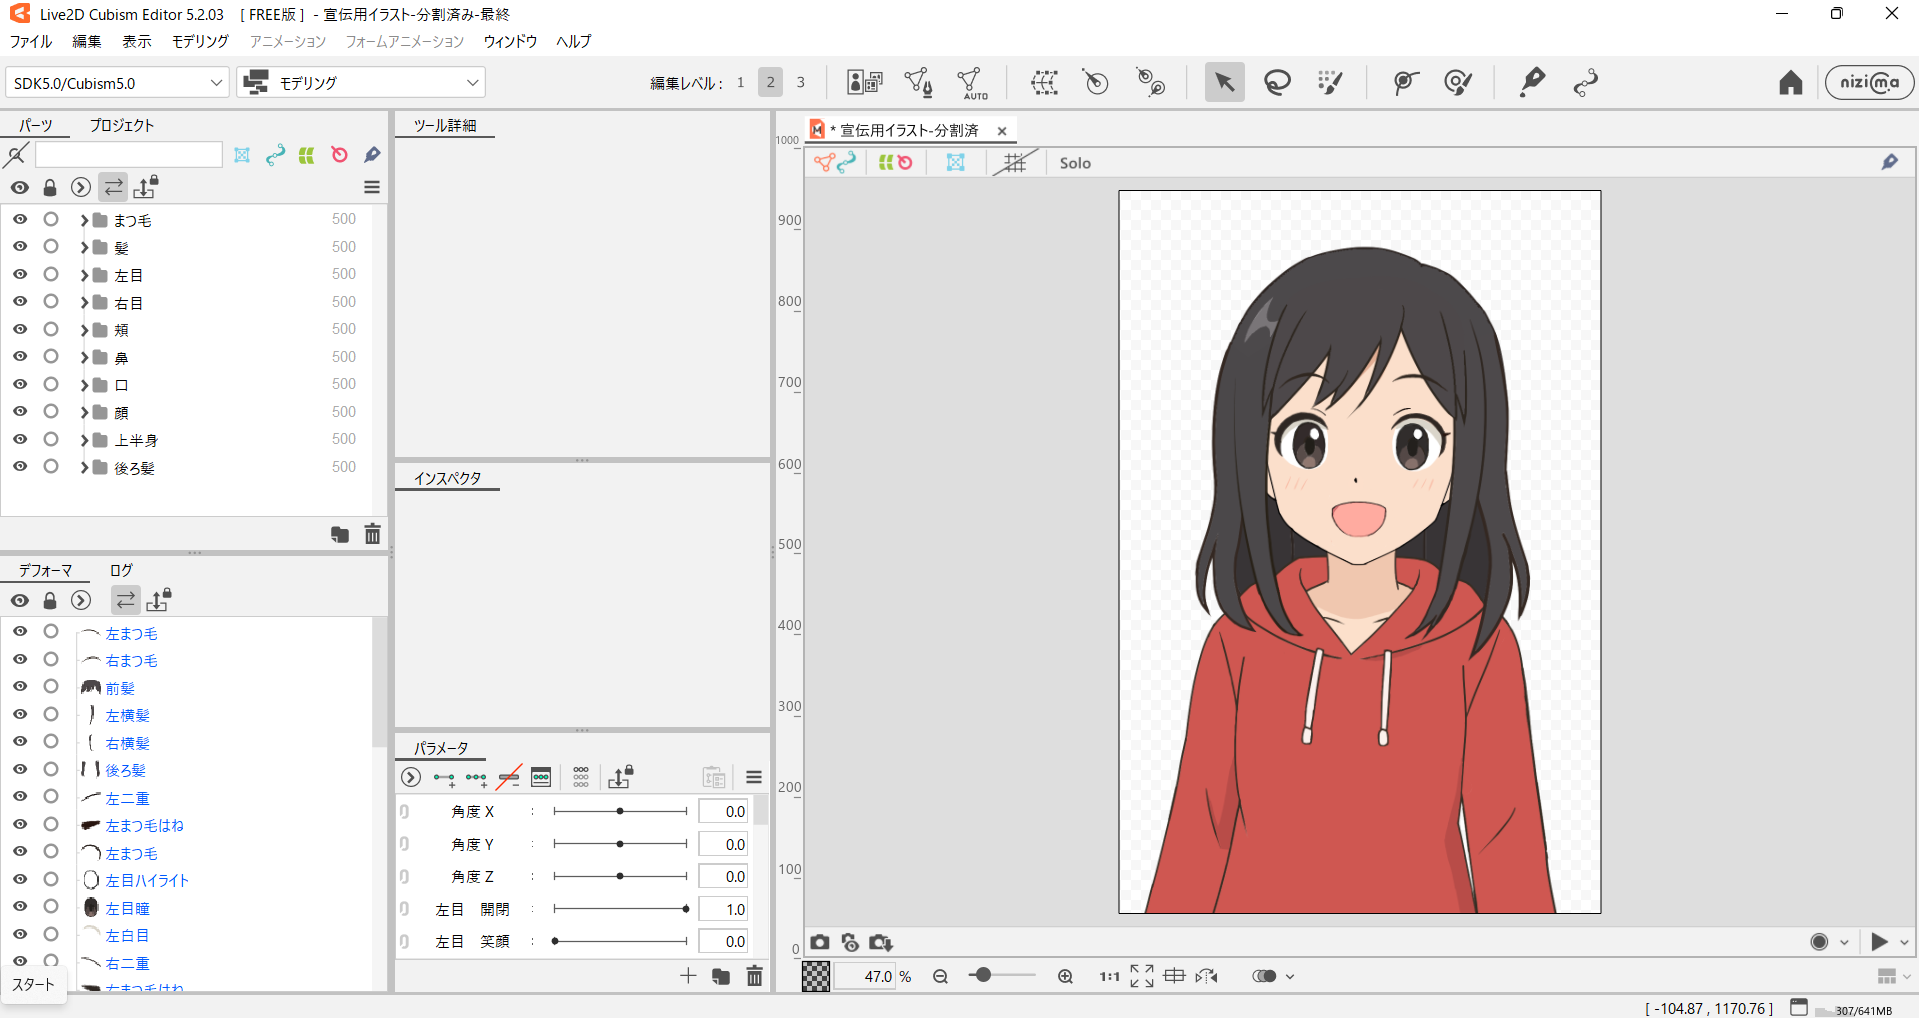Select the lasso selection tool

click(1277, 82)
